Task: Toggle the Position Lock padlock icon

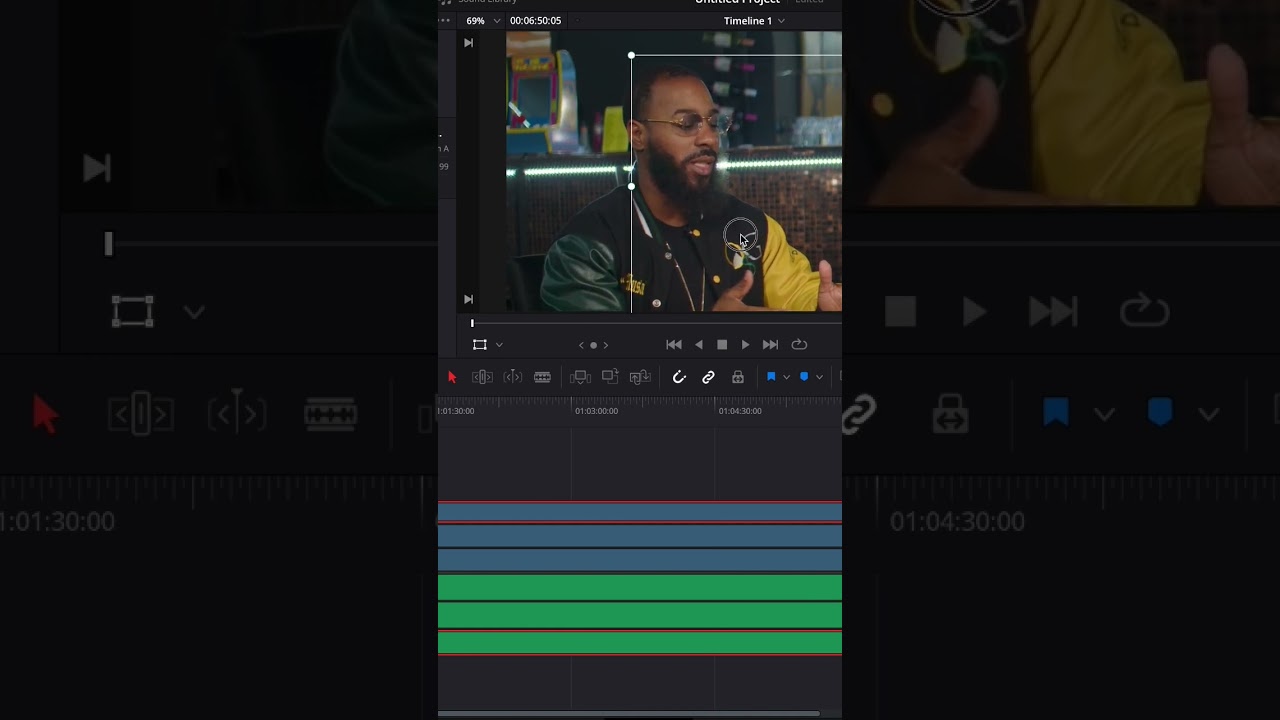Action: pyautogui.click(x=738, y=377)
